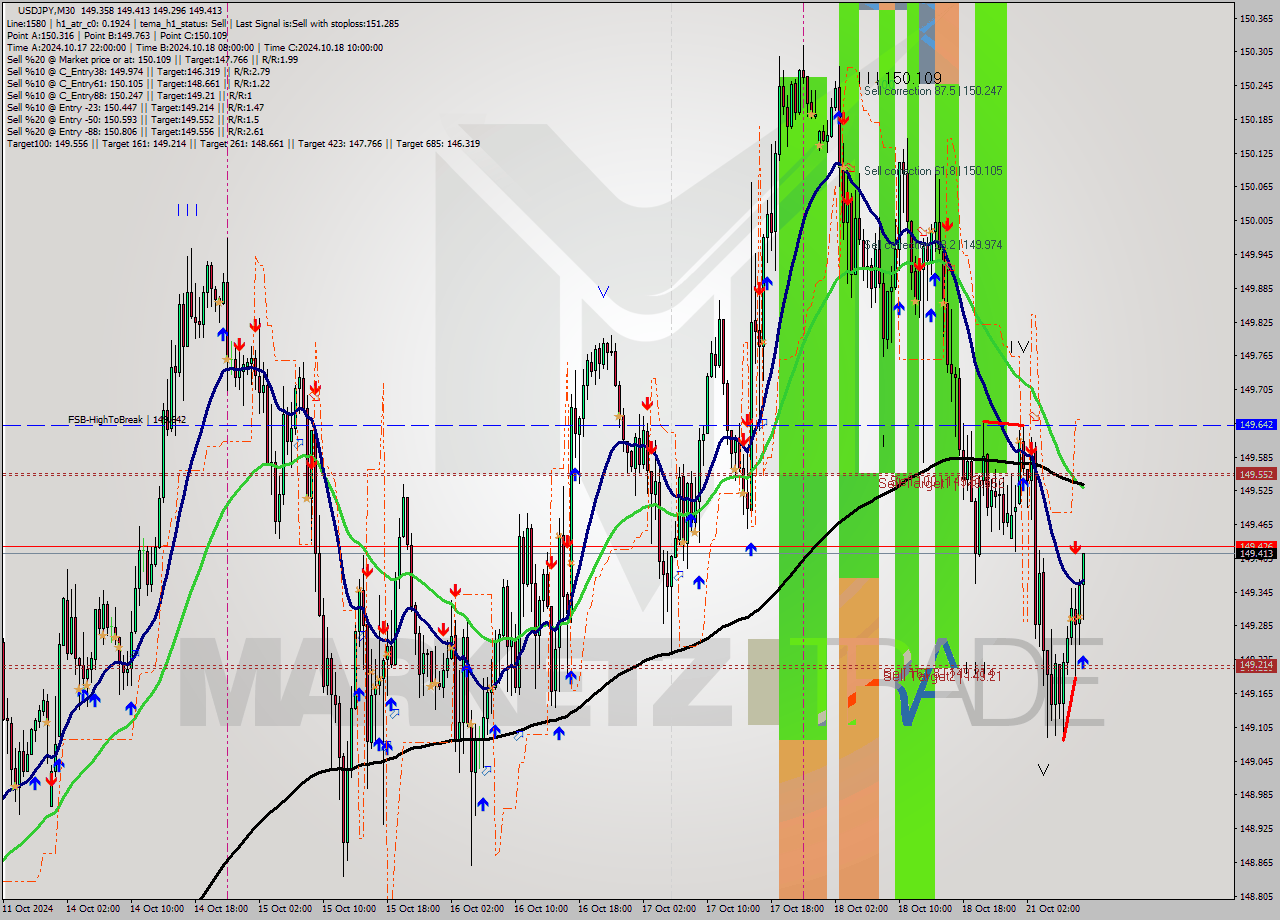Click the 17 Oct 02:00 time label
The width and height of the screenshot is (1280, 920).
667,909
